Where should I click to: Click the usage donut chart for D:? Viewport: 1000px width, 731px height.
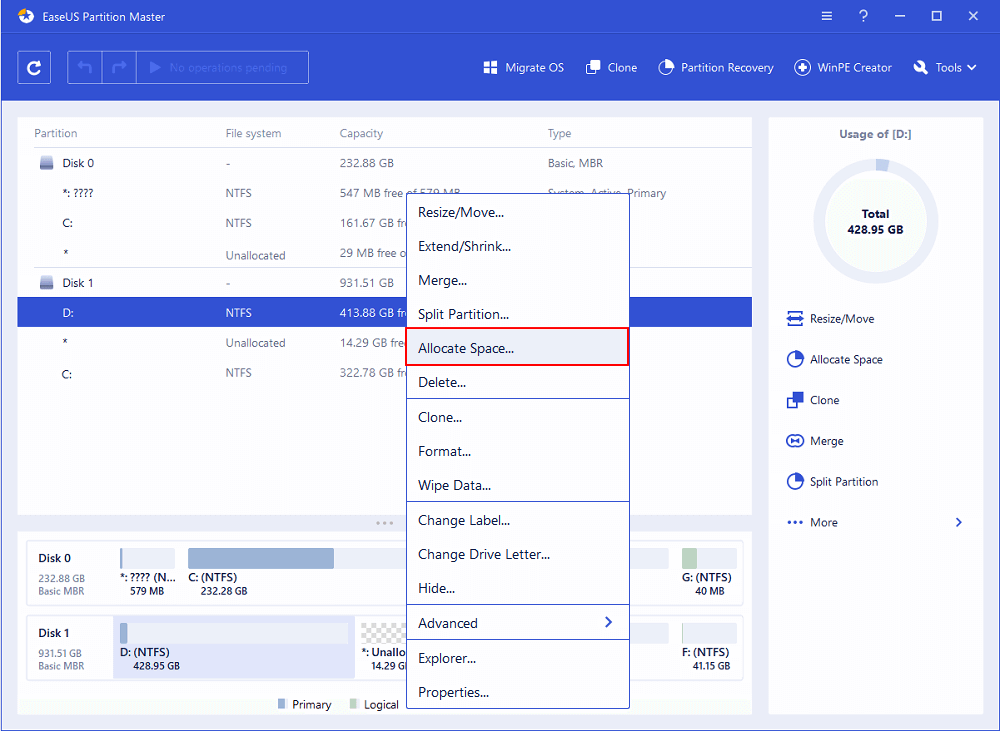click(x=876, y=221)
